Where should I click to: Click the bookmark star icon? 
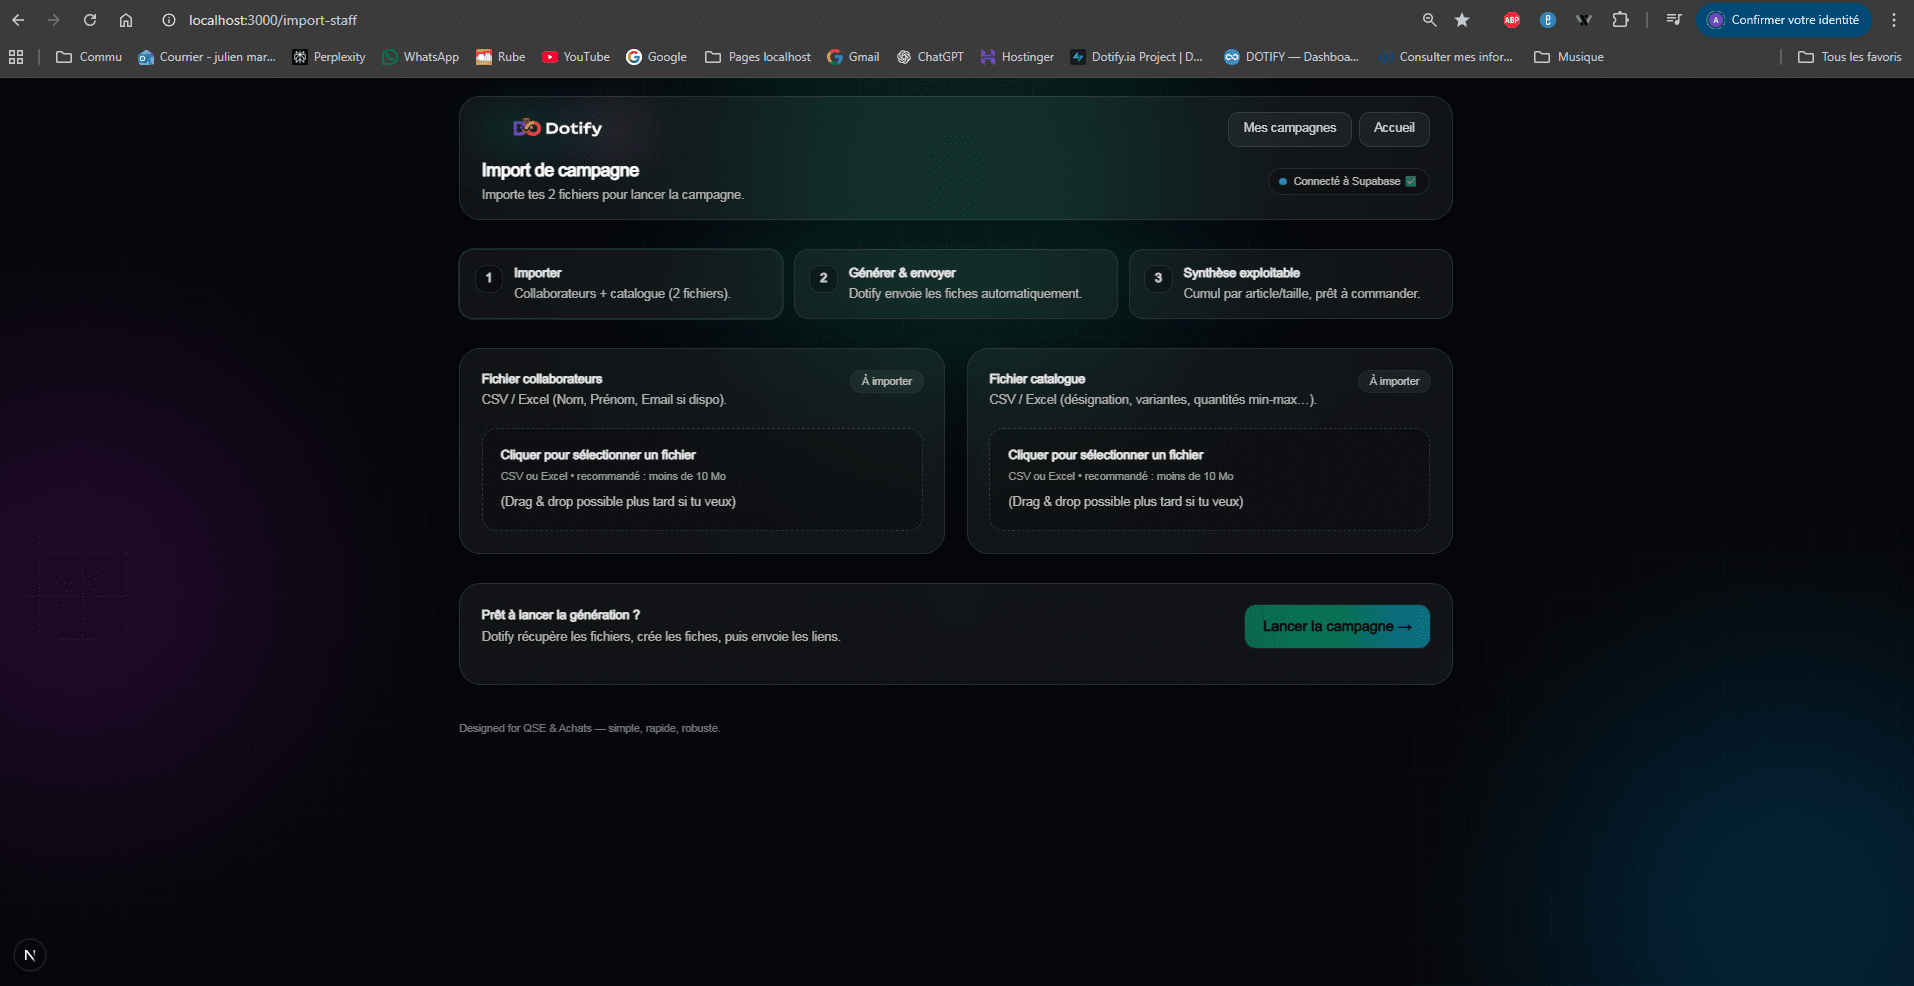[x=1462, y=20]
